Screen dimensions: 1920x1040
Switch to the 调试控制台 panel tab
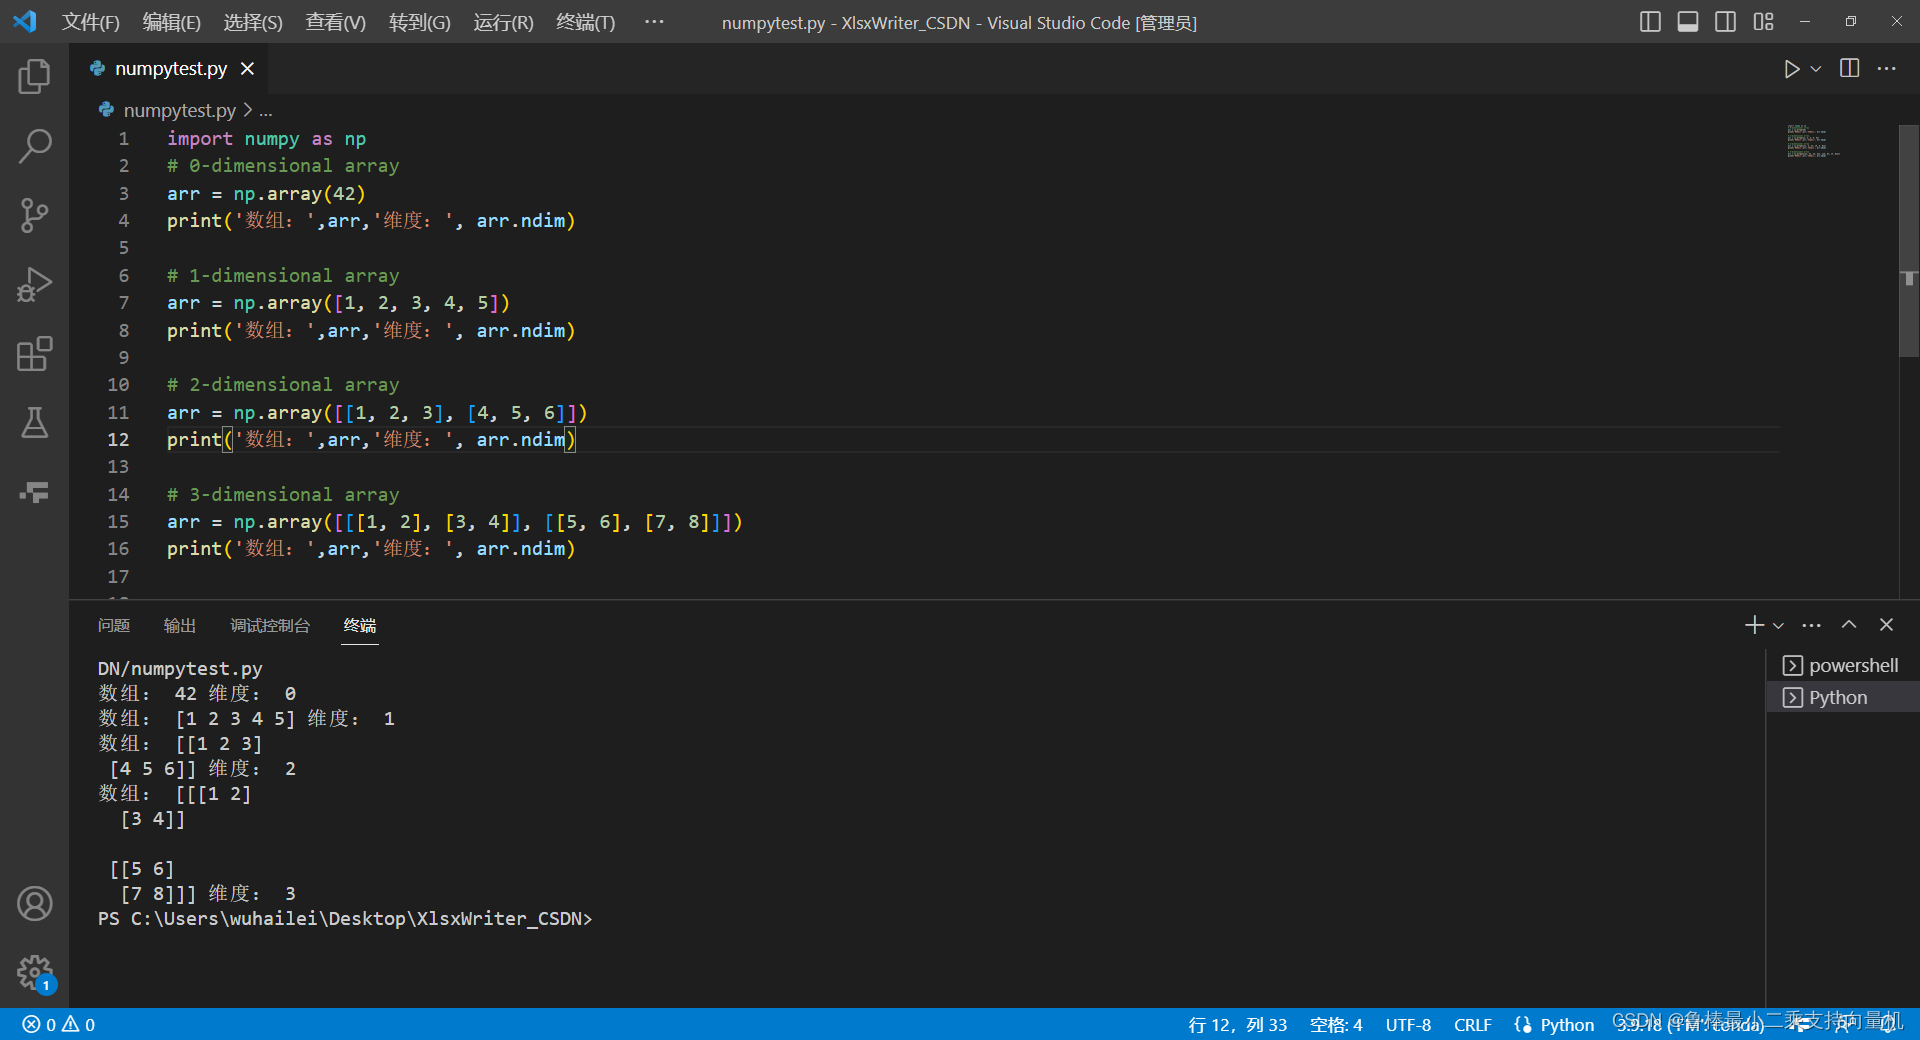270,625
